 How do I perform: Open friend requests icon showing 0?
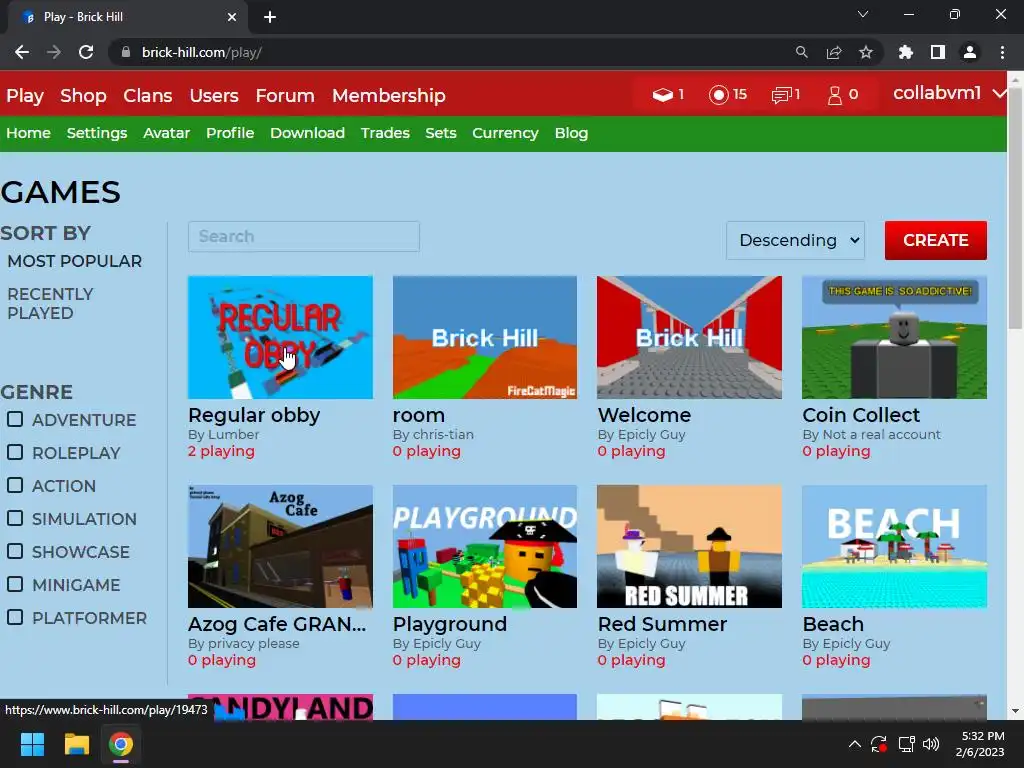(835, 95)
